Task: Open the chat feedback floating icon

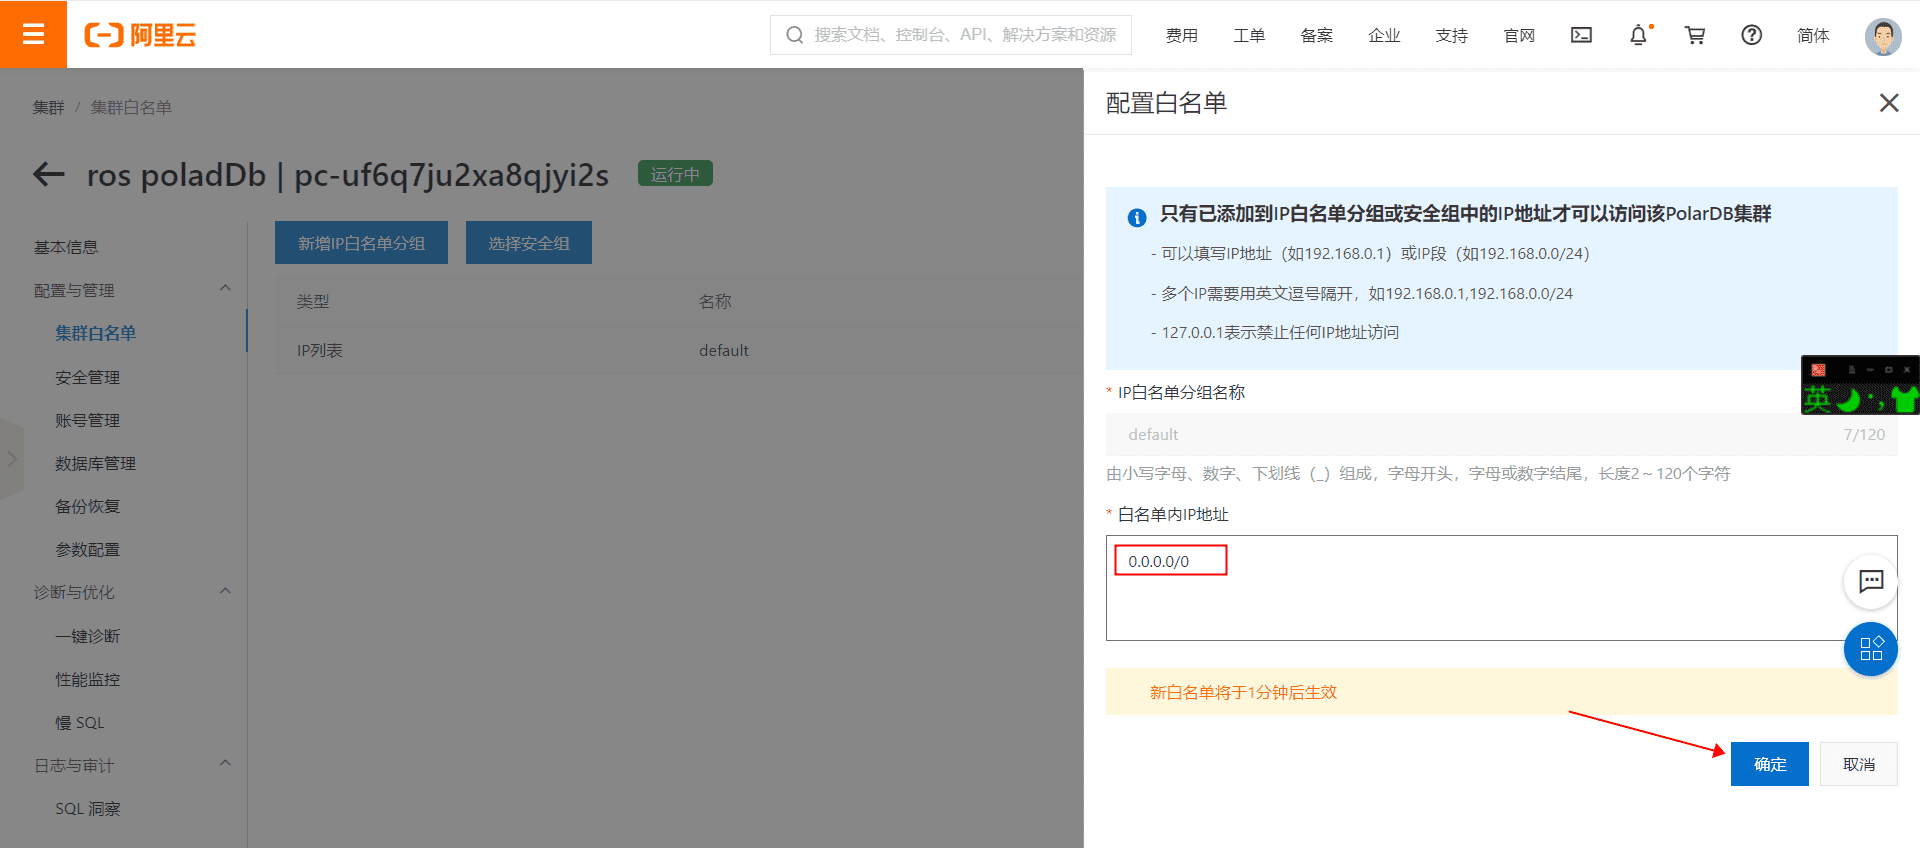Action: [x=1870, y=581]
